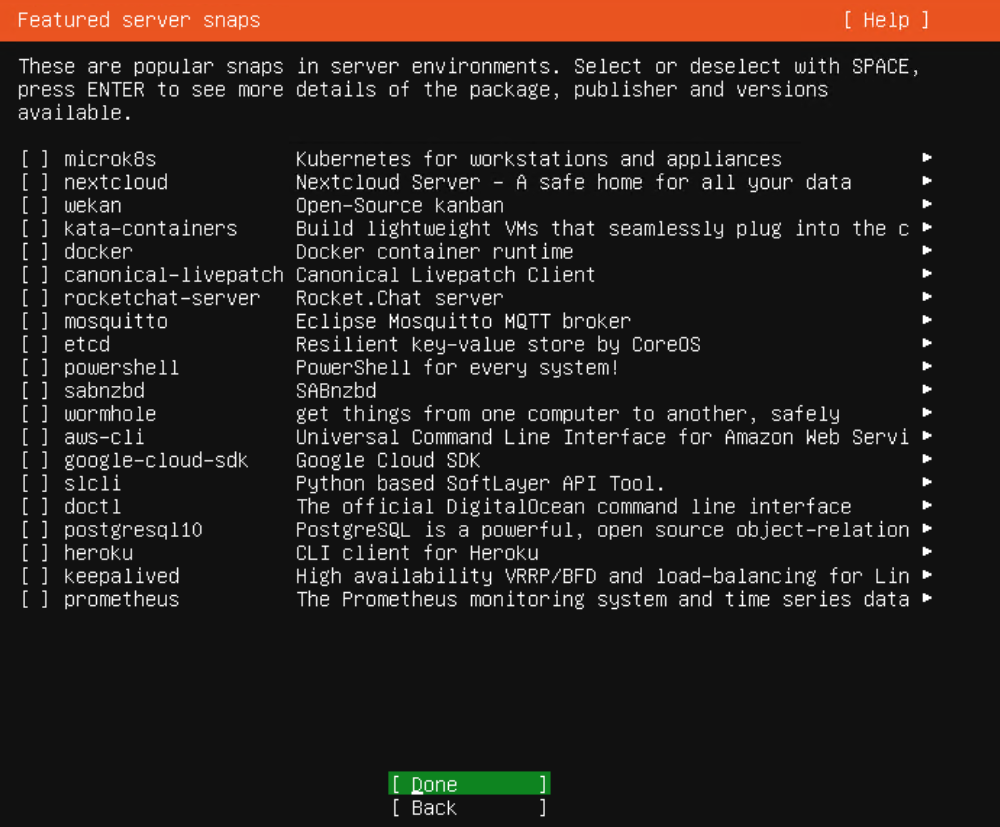This screenshot has width=1000, height=827.
Task: Select the postgresql10 package name
Action: click(133, 530)
